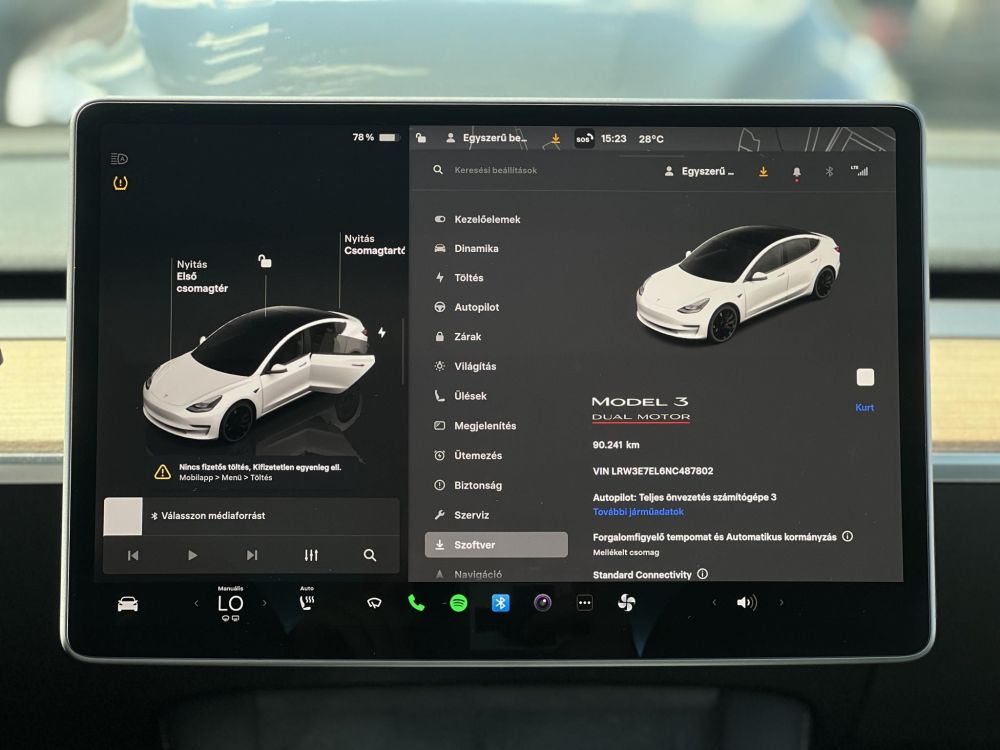Tap info icon beside Standard Connectivity
The width and height of the screenshot is (1000, 750).
click(x=702, y=574)
